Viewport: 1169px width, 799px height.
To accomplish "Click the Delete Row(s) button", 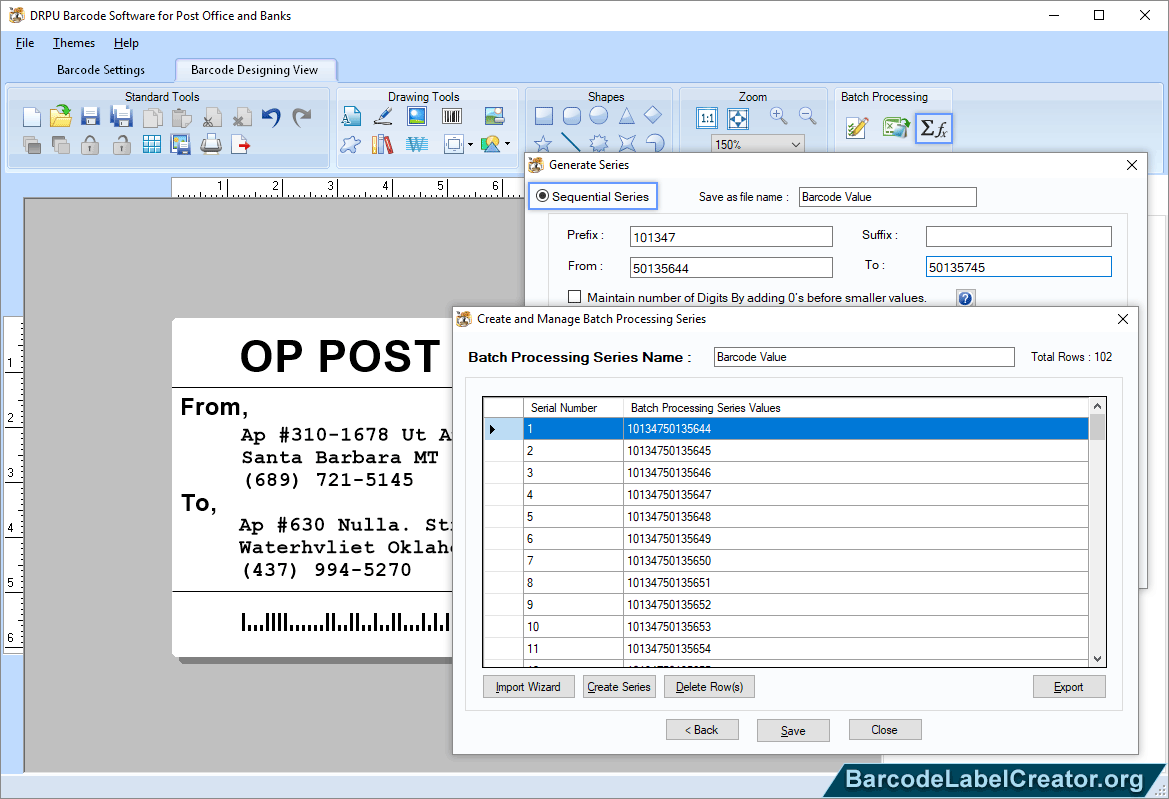I will [709, 686].
